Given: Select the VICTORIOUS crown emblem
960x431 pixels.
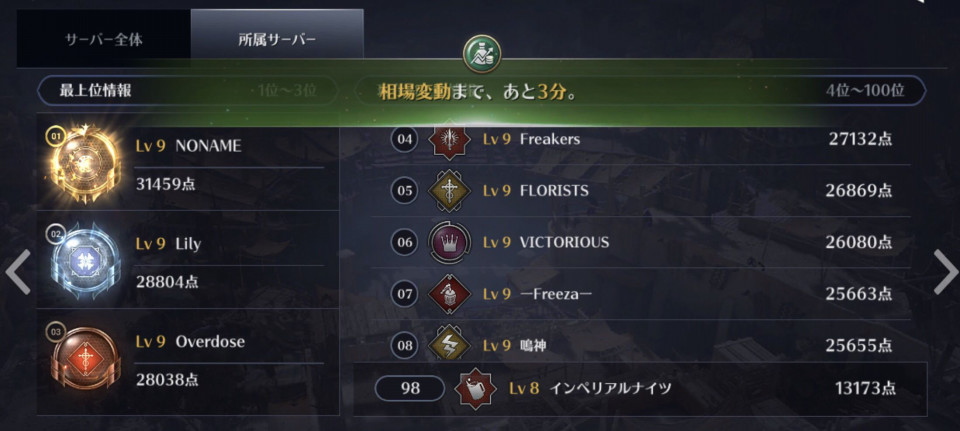Looking at the screenshot, I should tap(449, 242).
